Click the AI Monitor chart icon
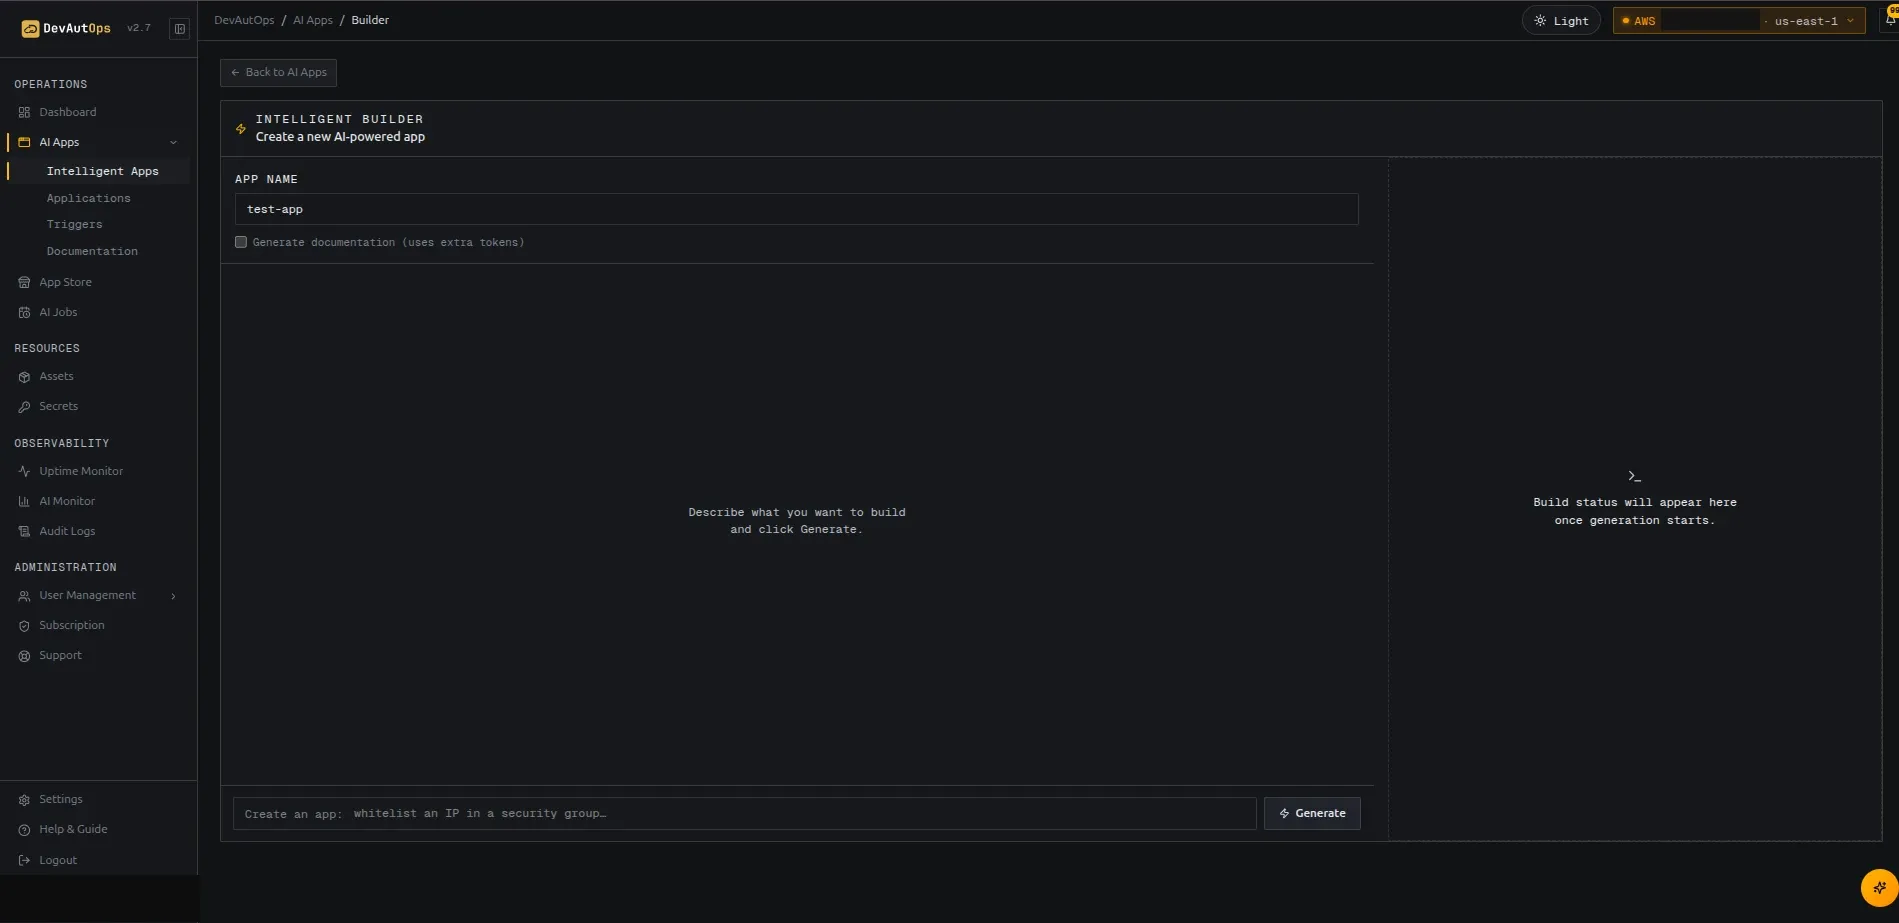 [24, 502]
